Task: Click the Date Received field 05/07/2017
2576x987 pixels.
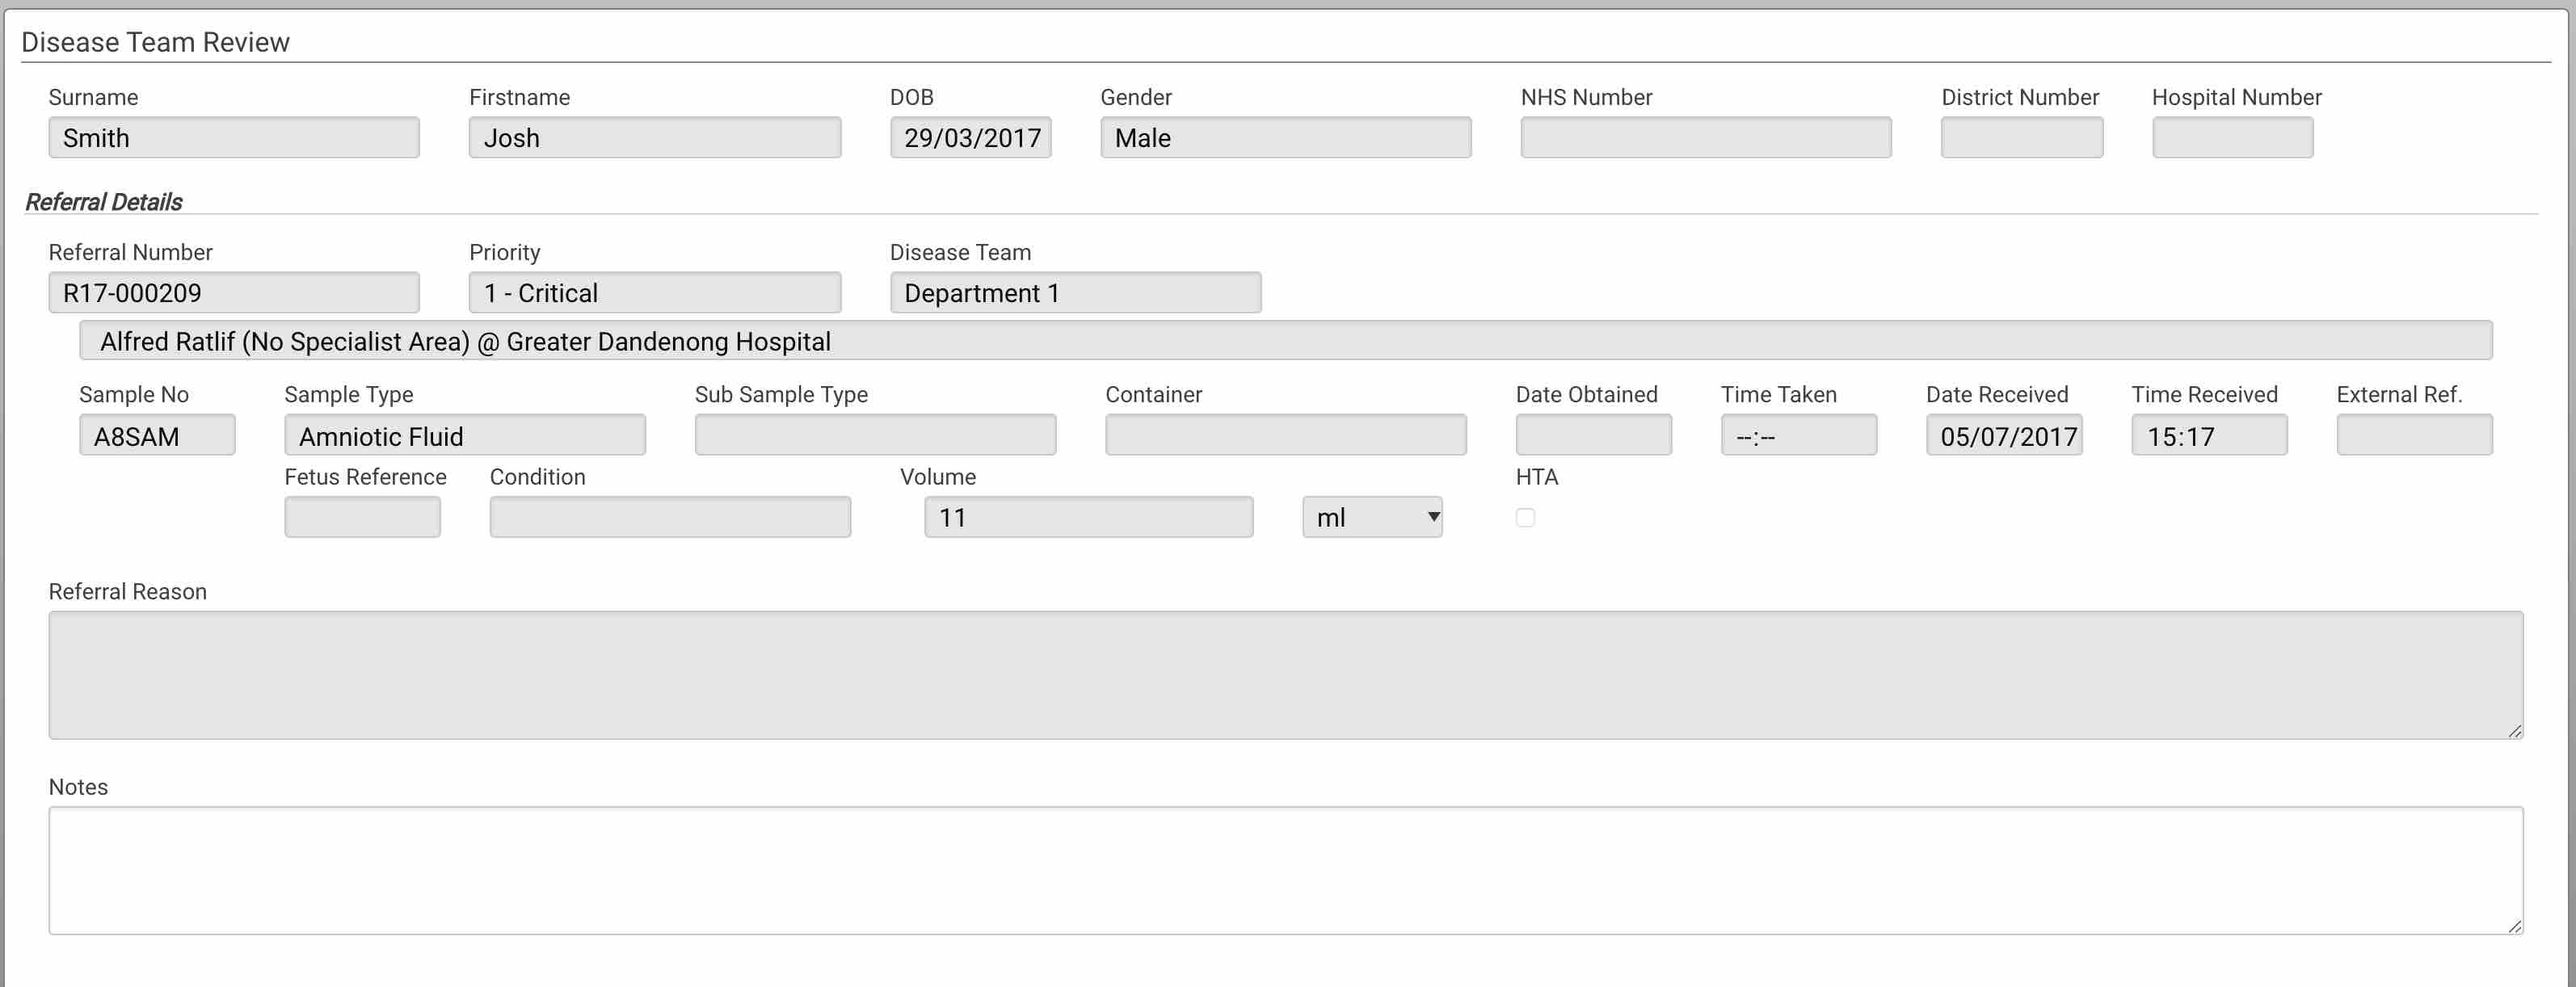Action: click(x=2004, y=435)
